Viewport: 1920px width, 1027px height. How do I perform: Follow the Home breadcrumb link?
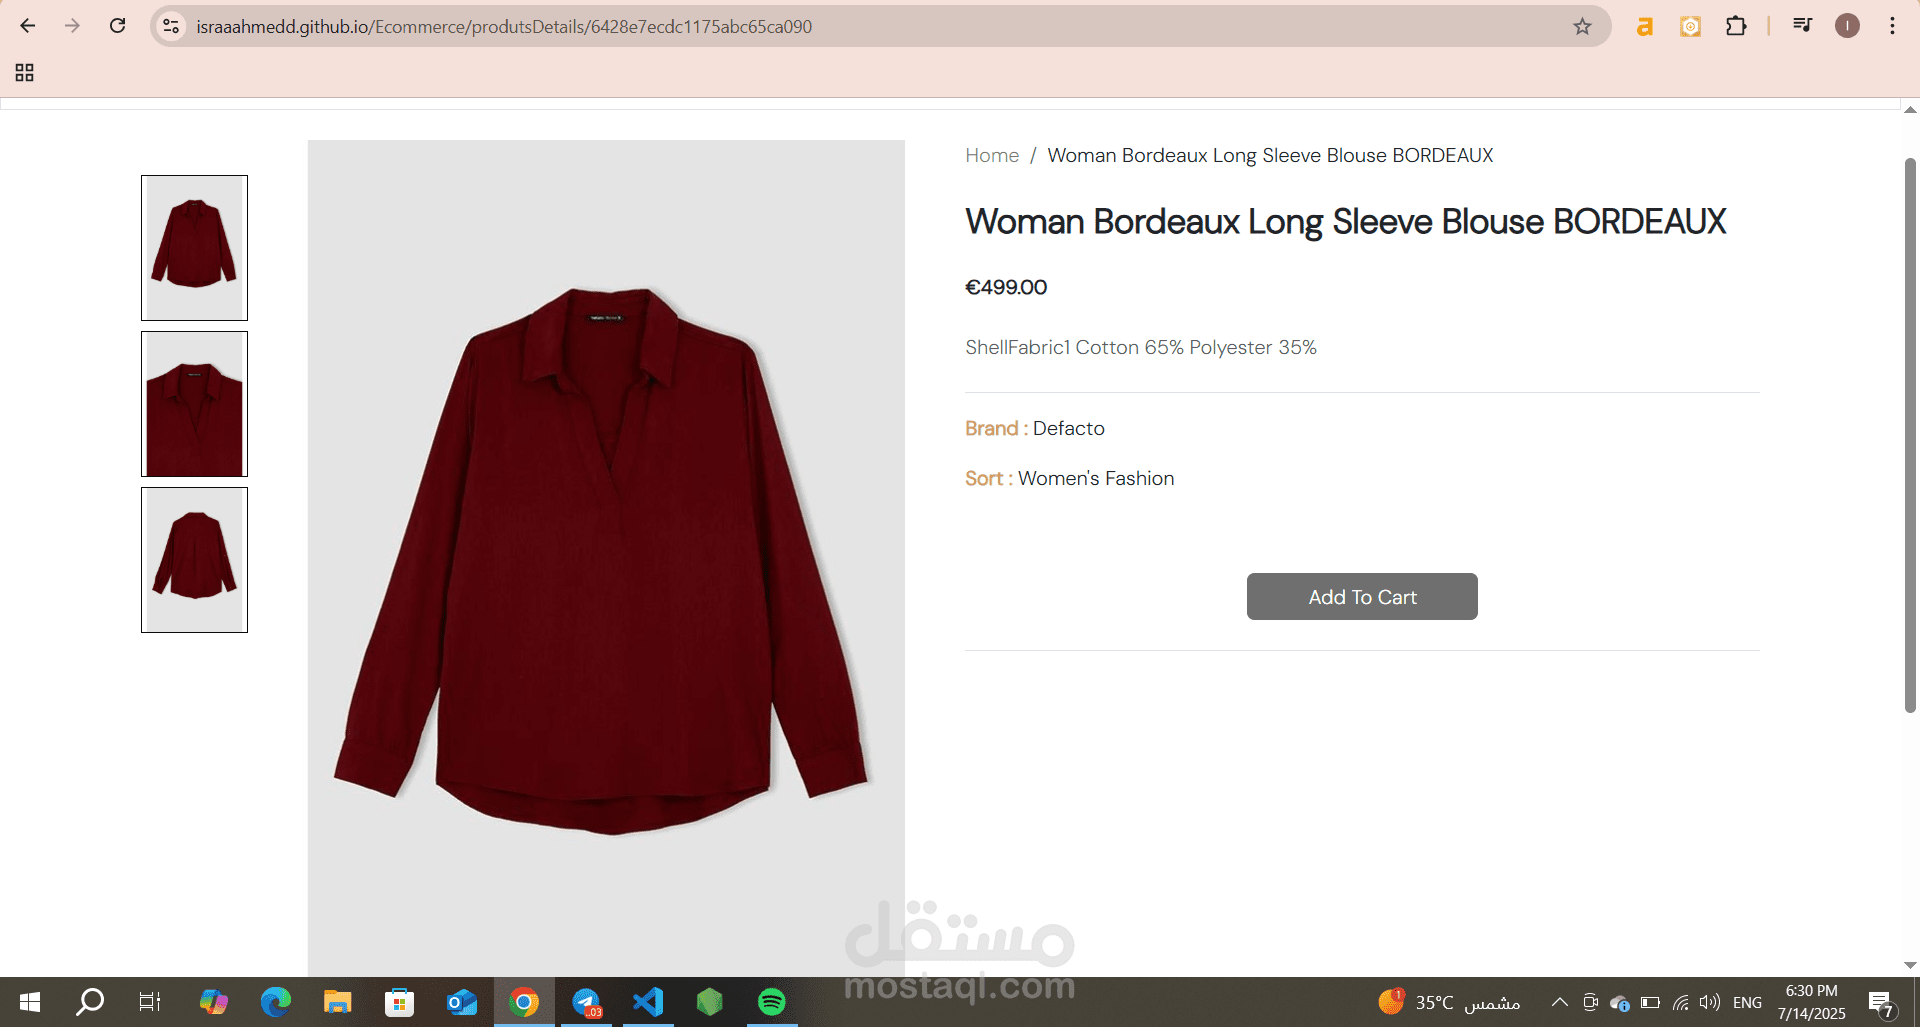992,155
